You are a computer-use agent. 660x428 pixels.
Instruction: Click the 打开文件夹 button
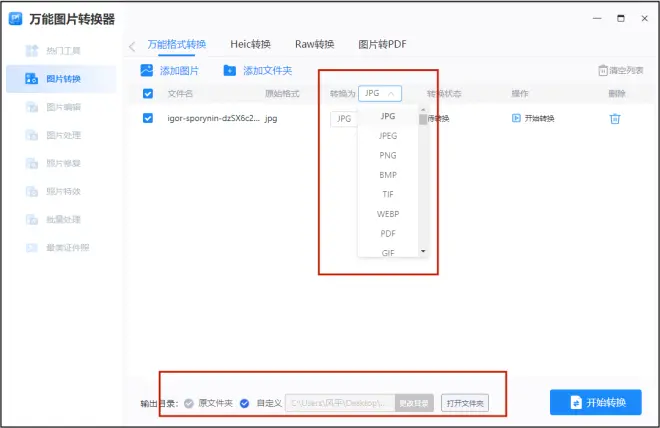click(466, 403)
